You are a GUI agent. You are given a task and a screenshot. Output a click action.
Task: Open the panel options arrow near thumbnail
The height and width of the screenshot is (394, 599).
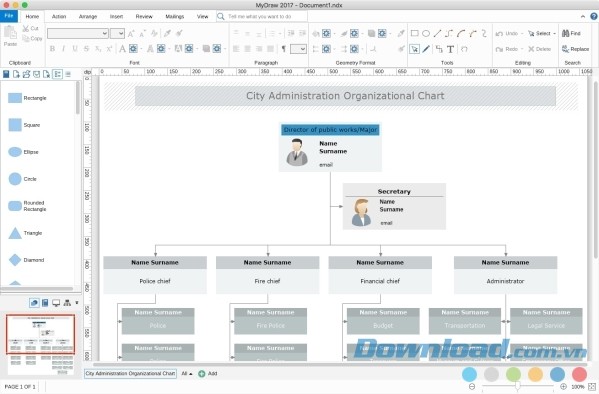tap(77, 303)
